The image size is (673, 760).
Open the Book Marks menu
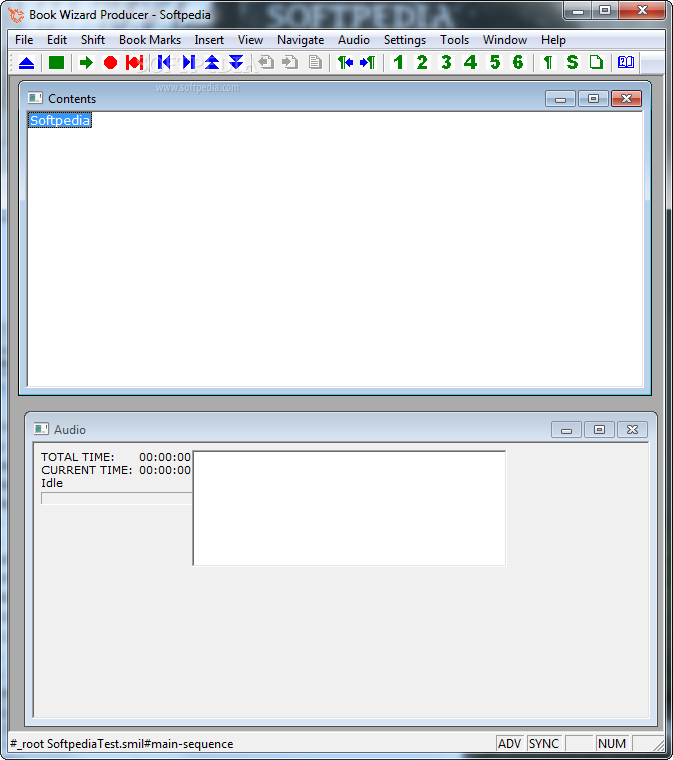pos(150,40)
